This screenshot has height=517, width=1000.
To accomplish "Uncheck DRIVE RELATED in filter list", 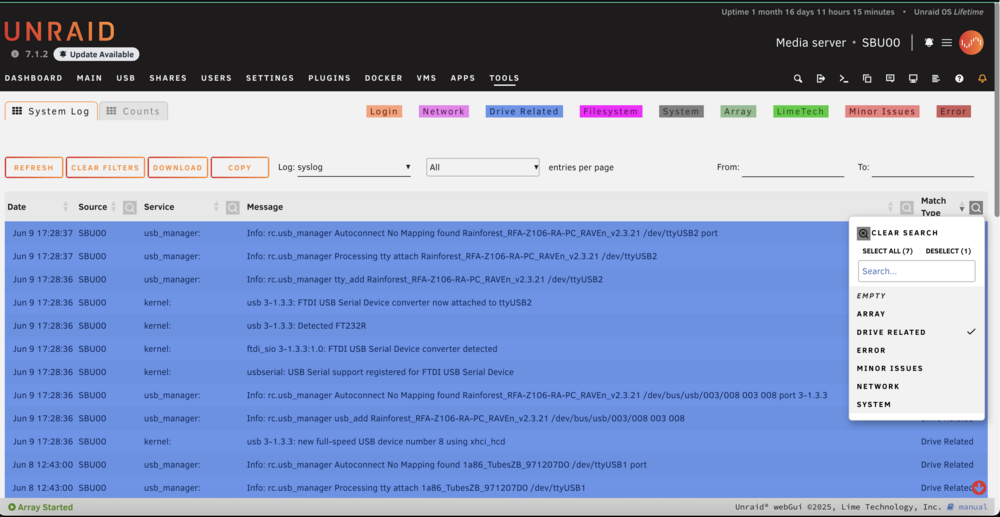I will (x=916, y=332).
